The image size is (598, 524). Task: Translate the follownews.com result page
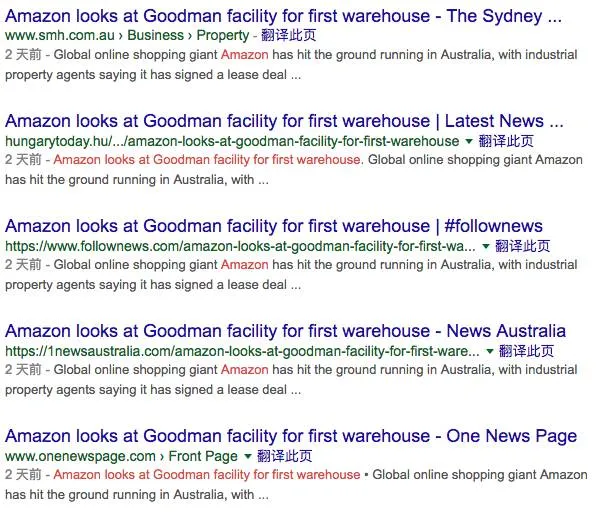tap(522, 246)
